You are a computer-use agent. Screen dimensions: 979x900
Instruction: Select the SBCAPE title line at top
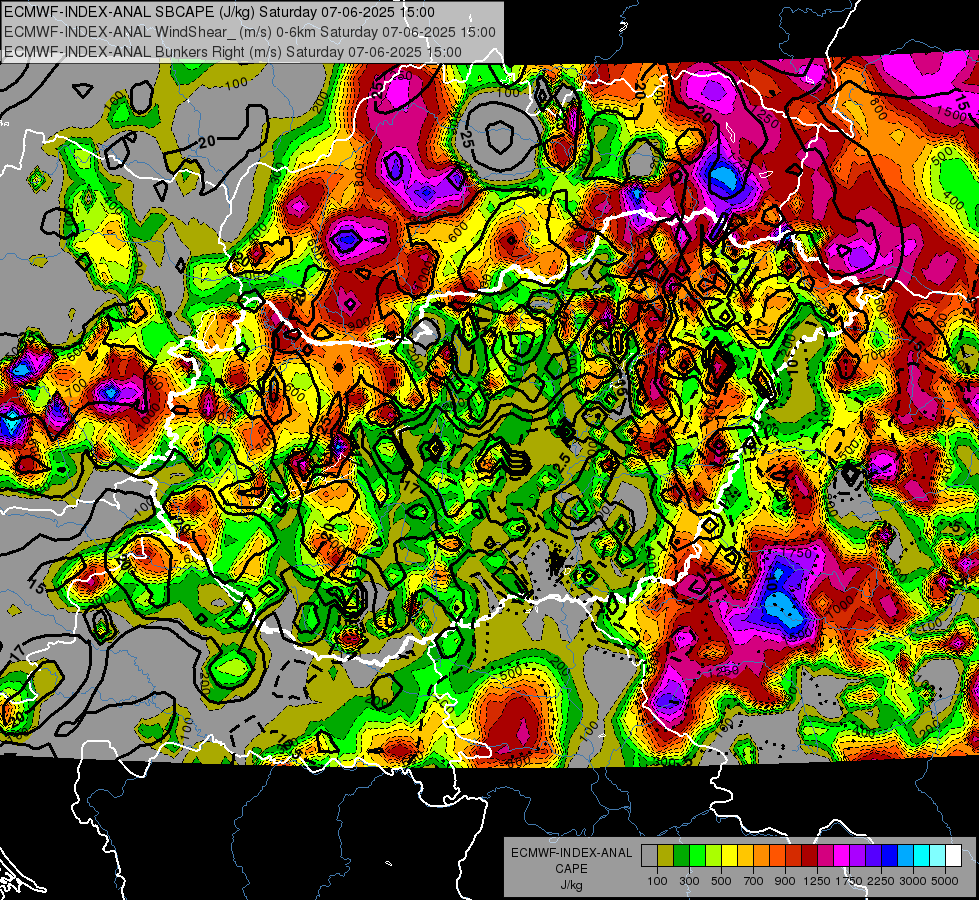(x=219, y=12)
